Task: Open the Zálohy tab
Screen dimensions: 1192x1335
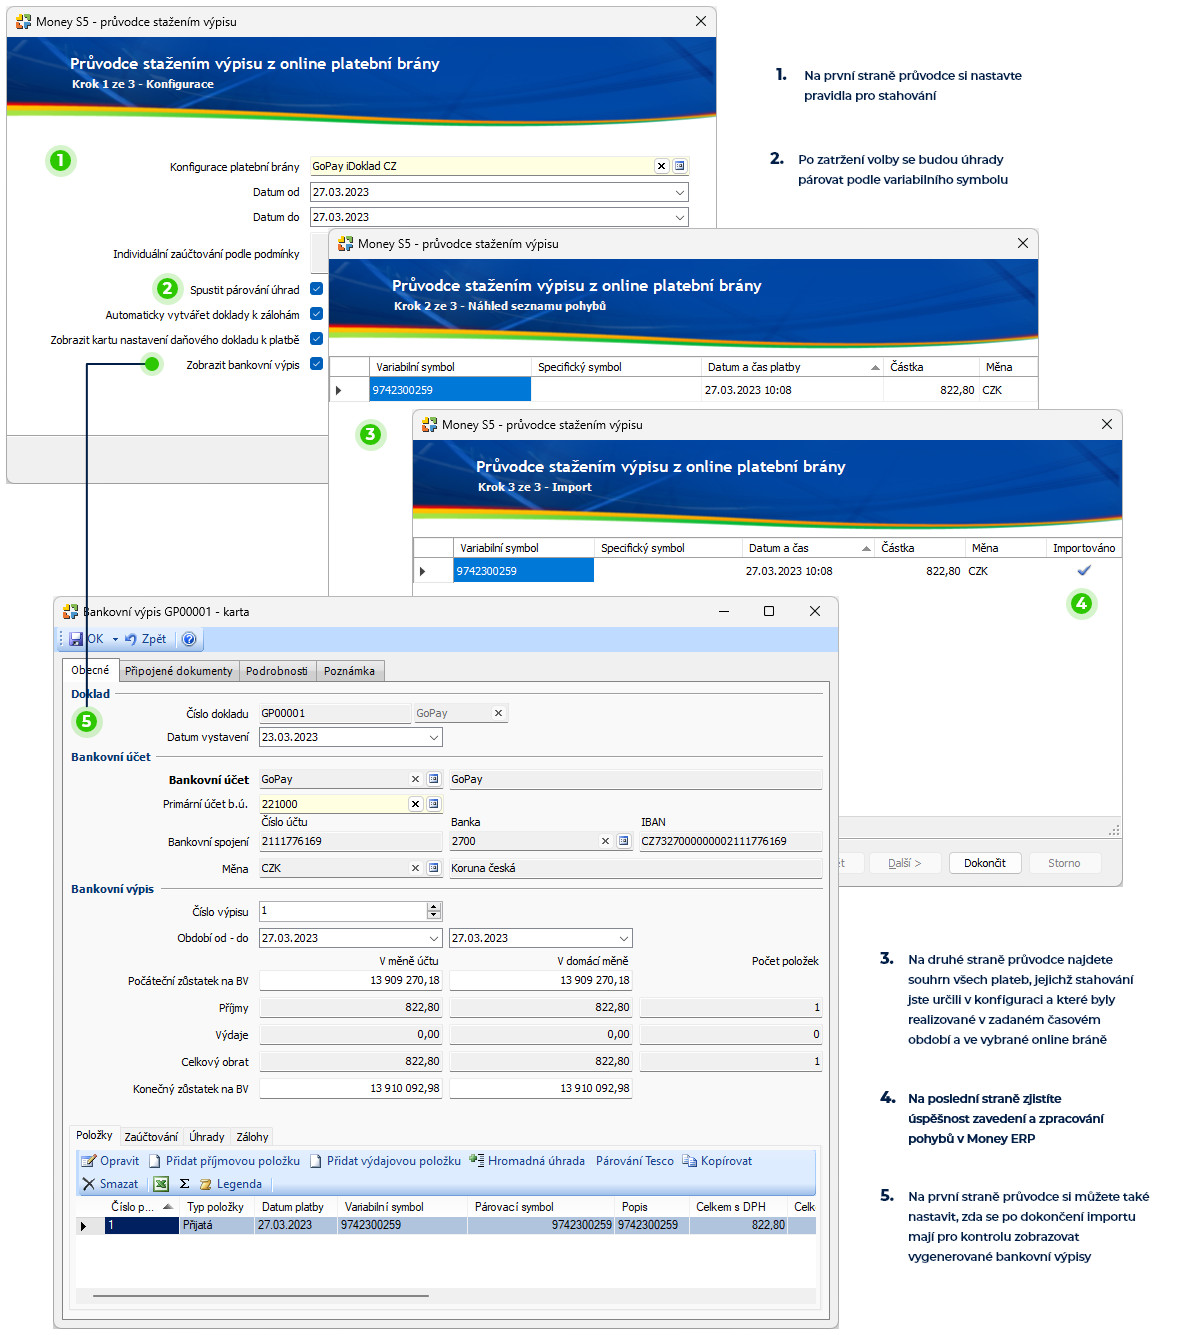Action: pos(252,1137)
